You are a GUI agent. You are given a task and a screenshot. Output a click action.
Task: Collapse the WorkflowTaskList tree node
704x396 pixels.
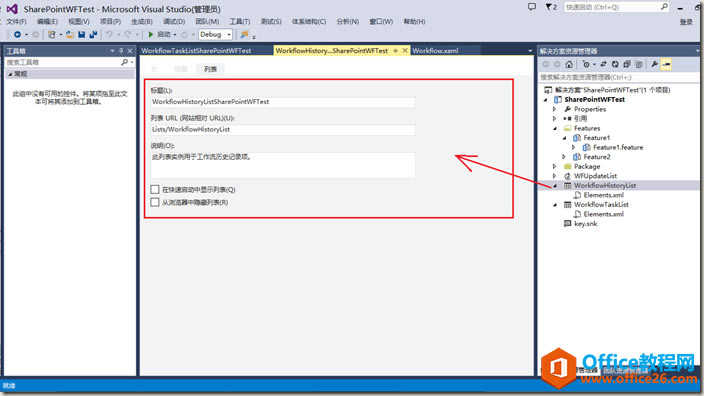coord(555,205)
